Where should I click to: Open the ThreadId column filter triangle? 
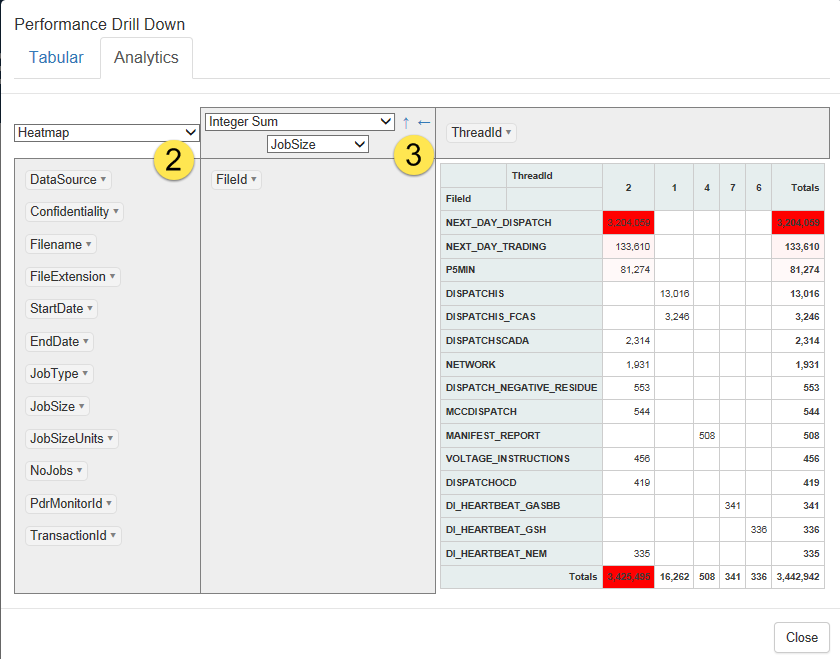pyautogui.click(x=509, y=133)
